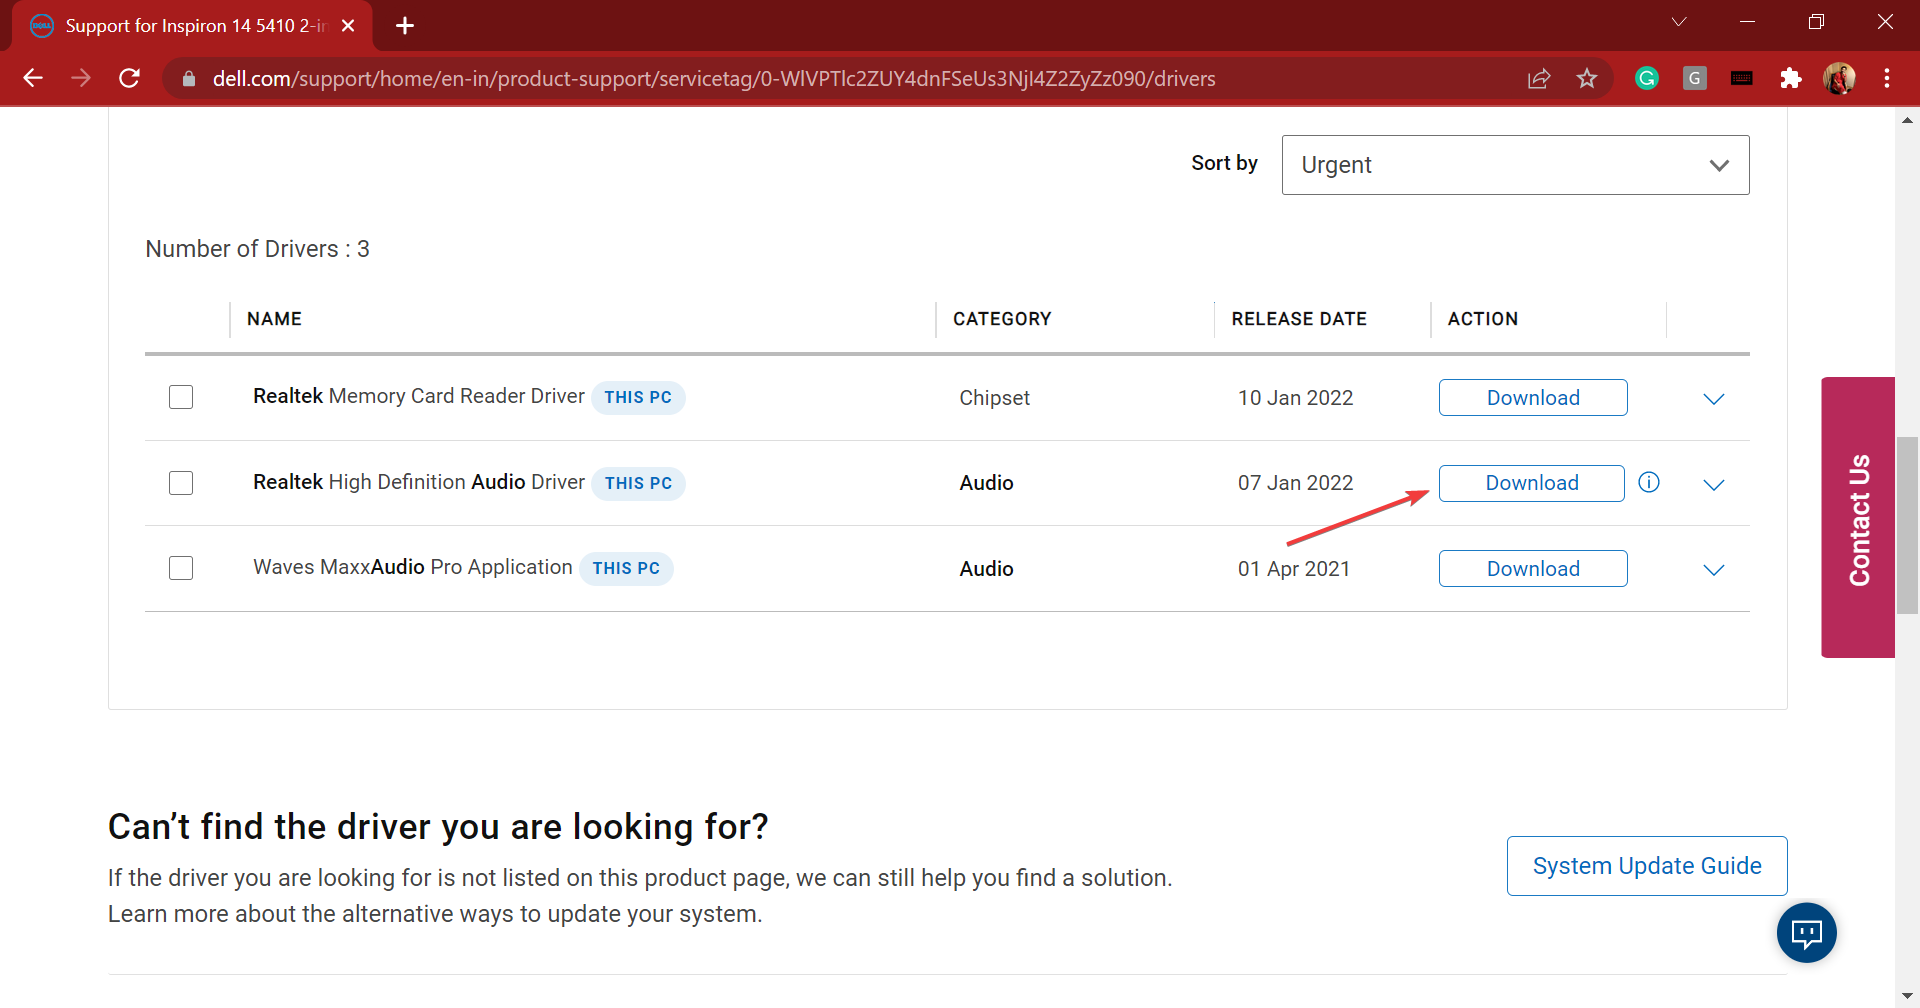Switch to the Support for Inspiron 14 5410 tab

point(193,26)
